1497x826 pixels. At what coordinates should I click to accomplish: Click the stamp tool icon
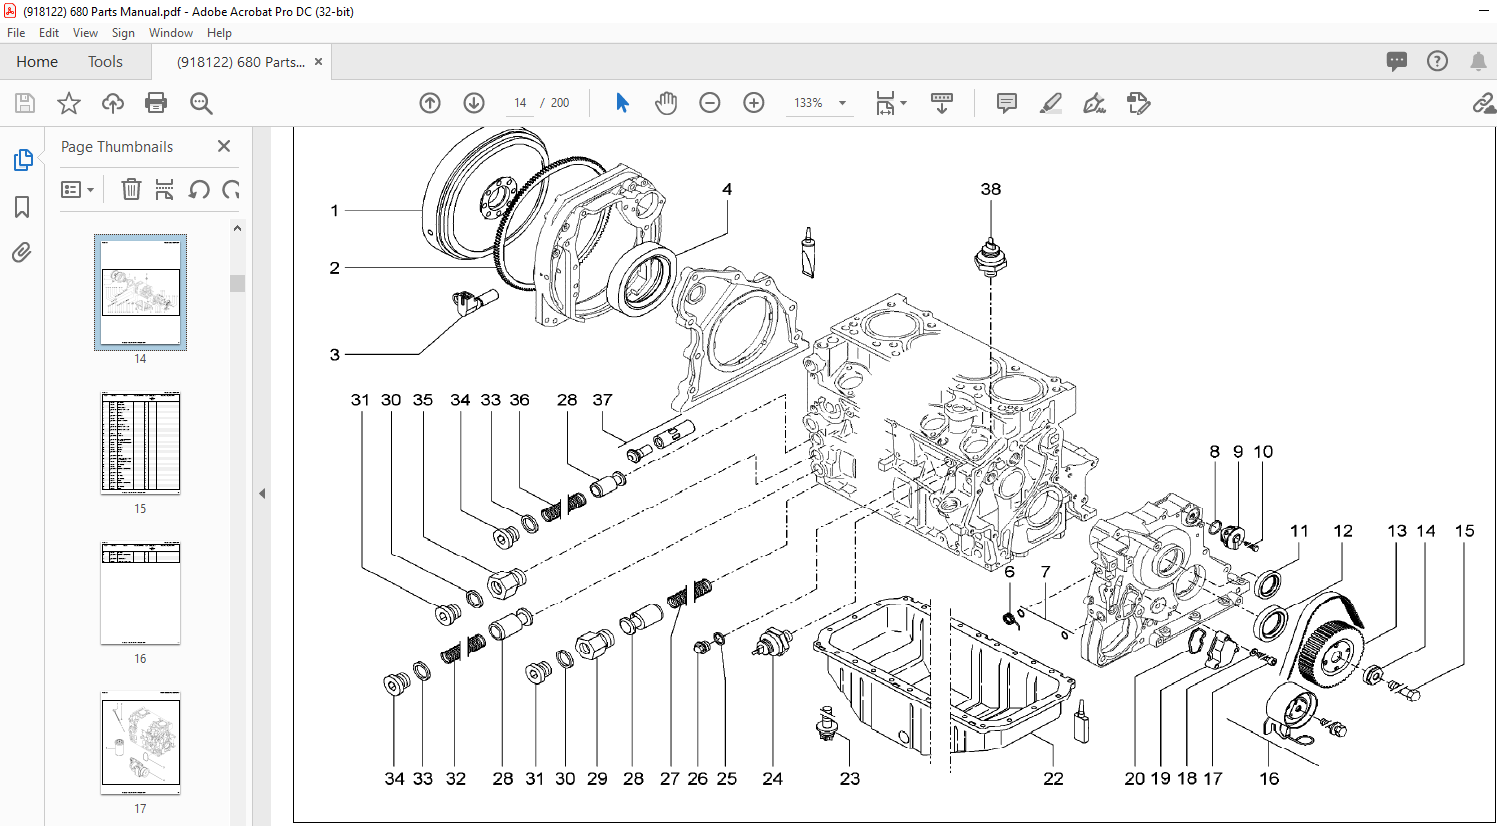coord(1139,103)
